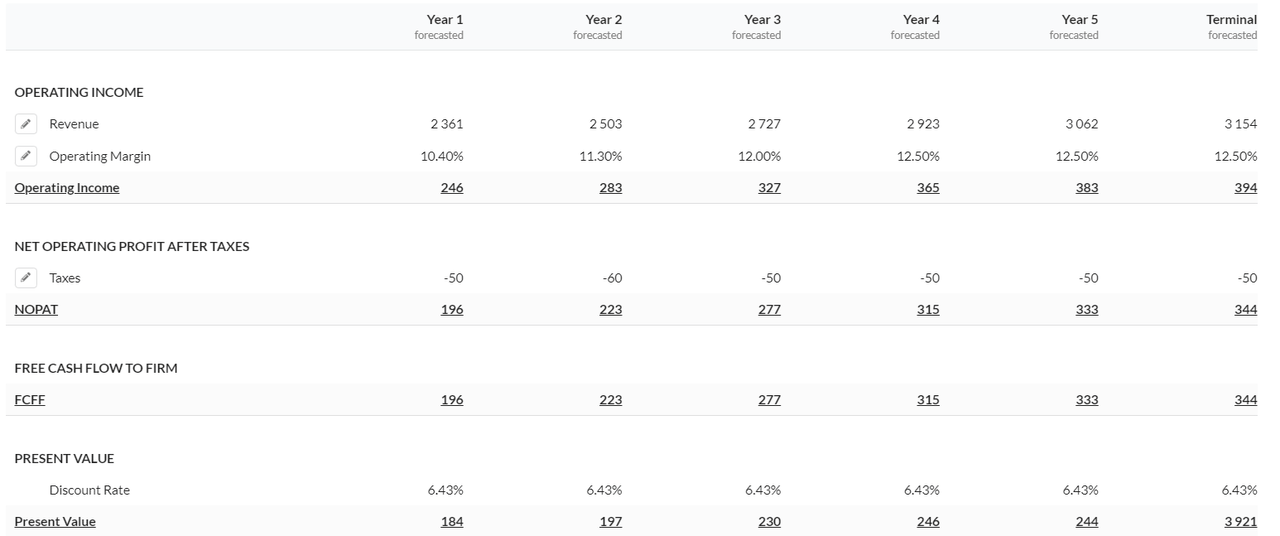Screen dimensions: 1280x536
Task: Open the FCFF row label link
Action: tap(30, 400)
